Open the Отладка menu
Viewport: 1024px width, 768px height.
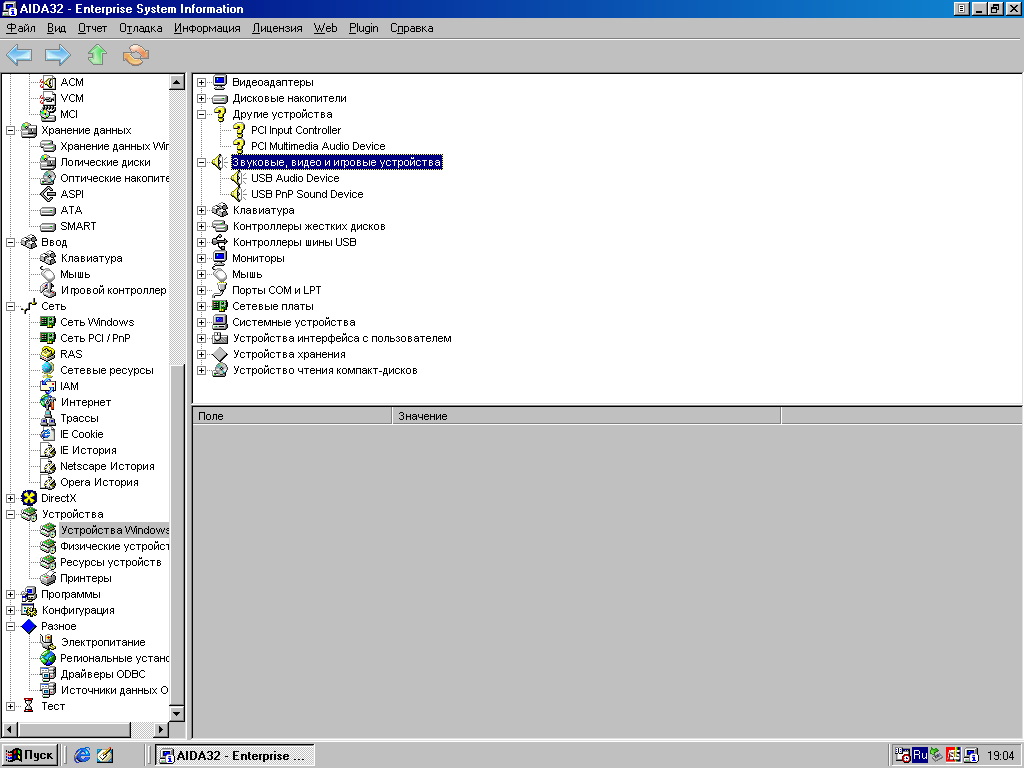coord(140,28)
